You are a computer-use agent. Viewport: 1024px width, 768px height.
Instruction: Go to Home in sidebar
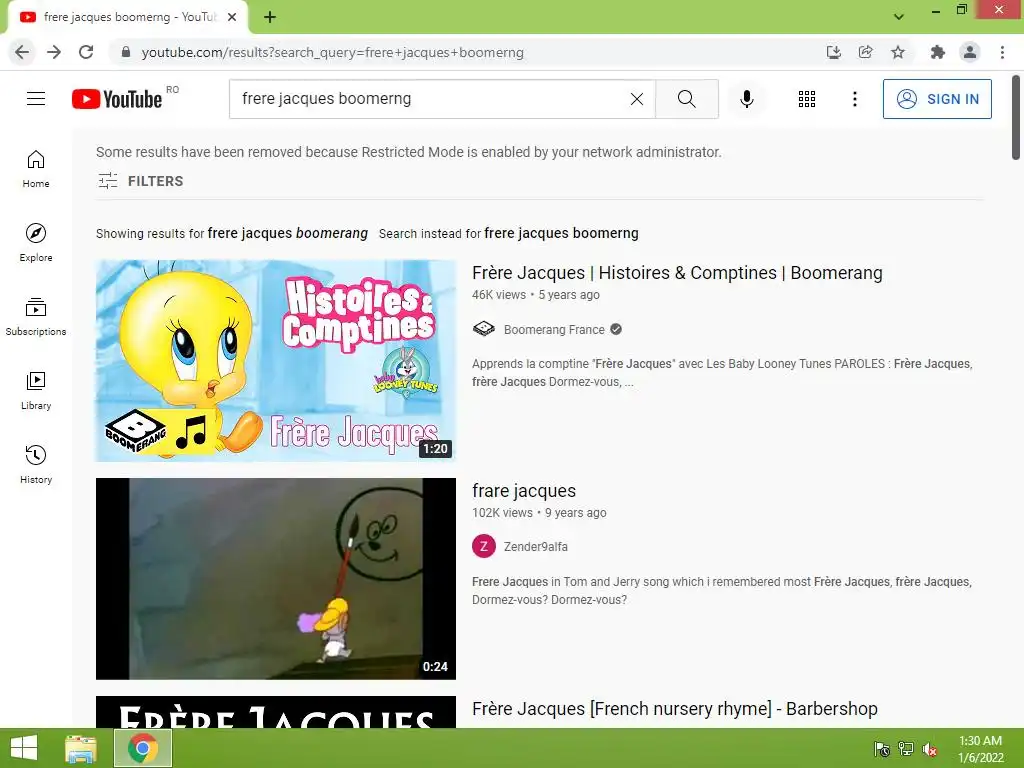click(x=36, y=169)
